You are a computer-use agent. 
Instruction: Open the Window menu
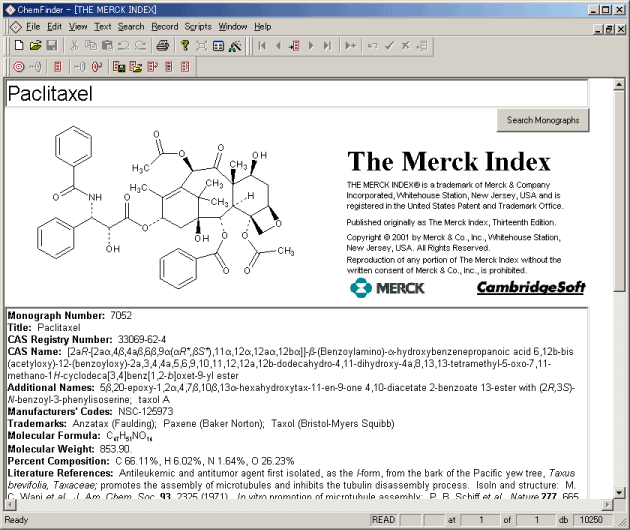pos(233,27)
